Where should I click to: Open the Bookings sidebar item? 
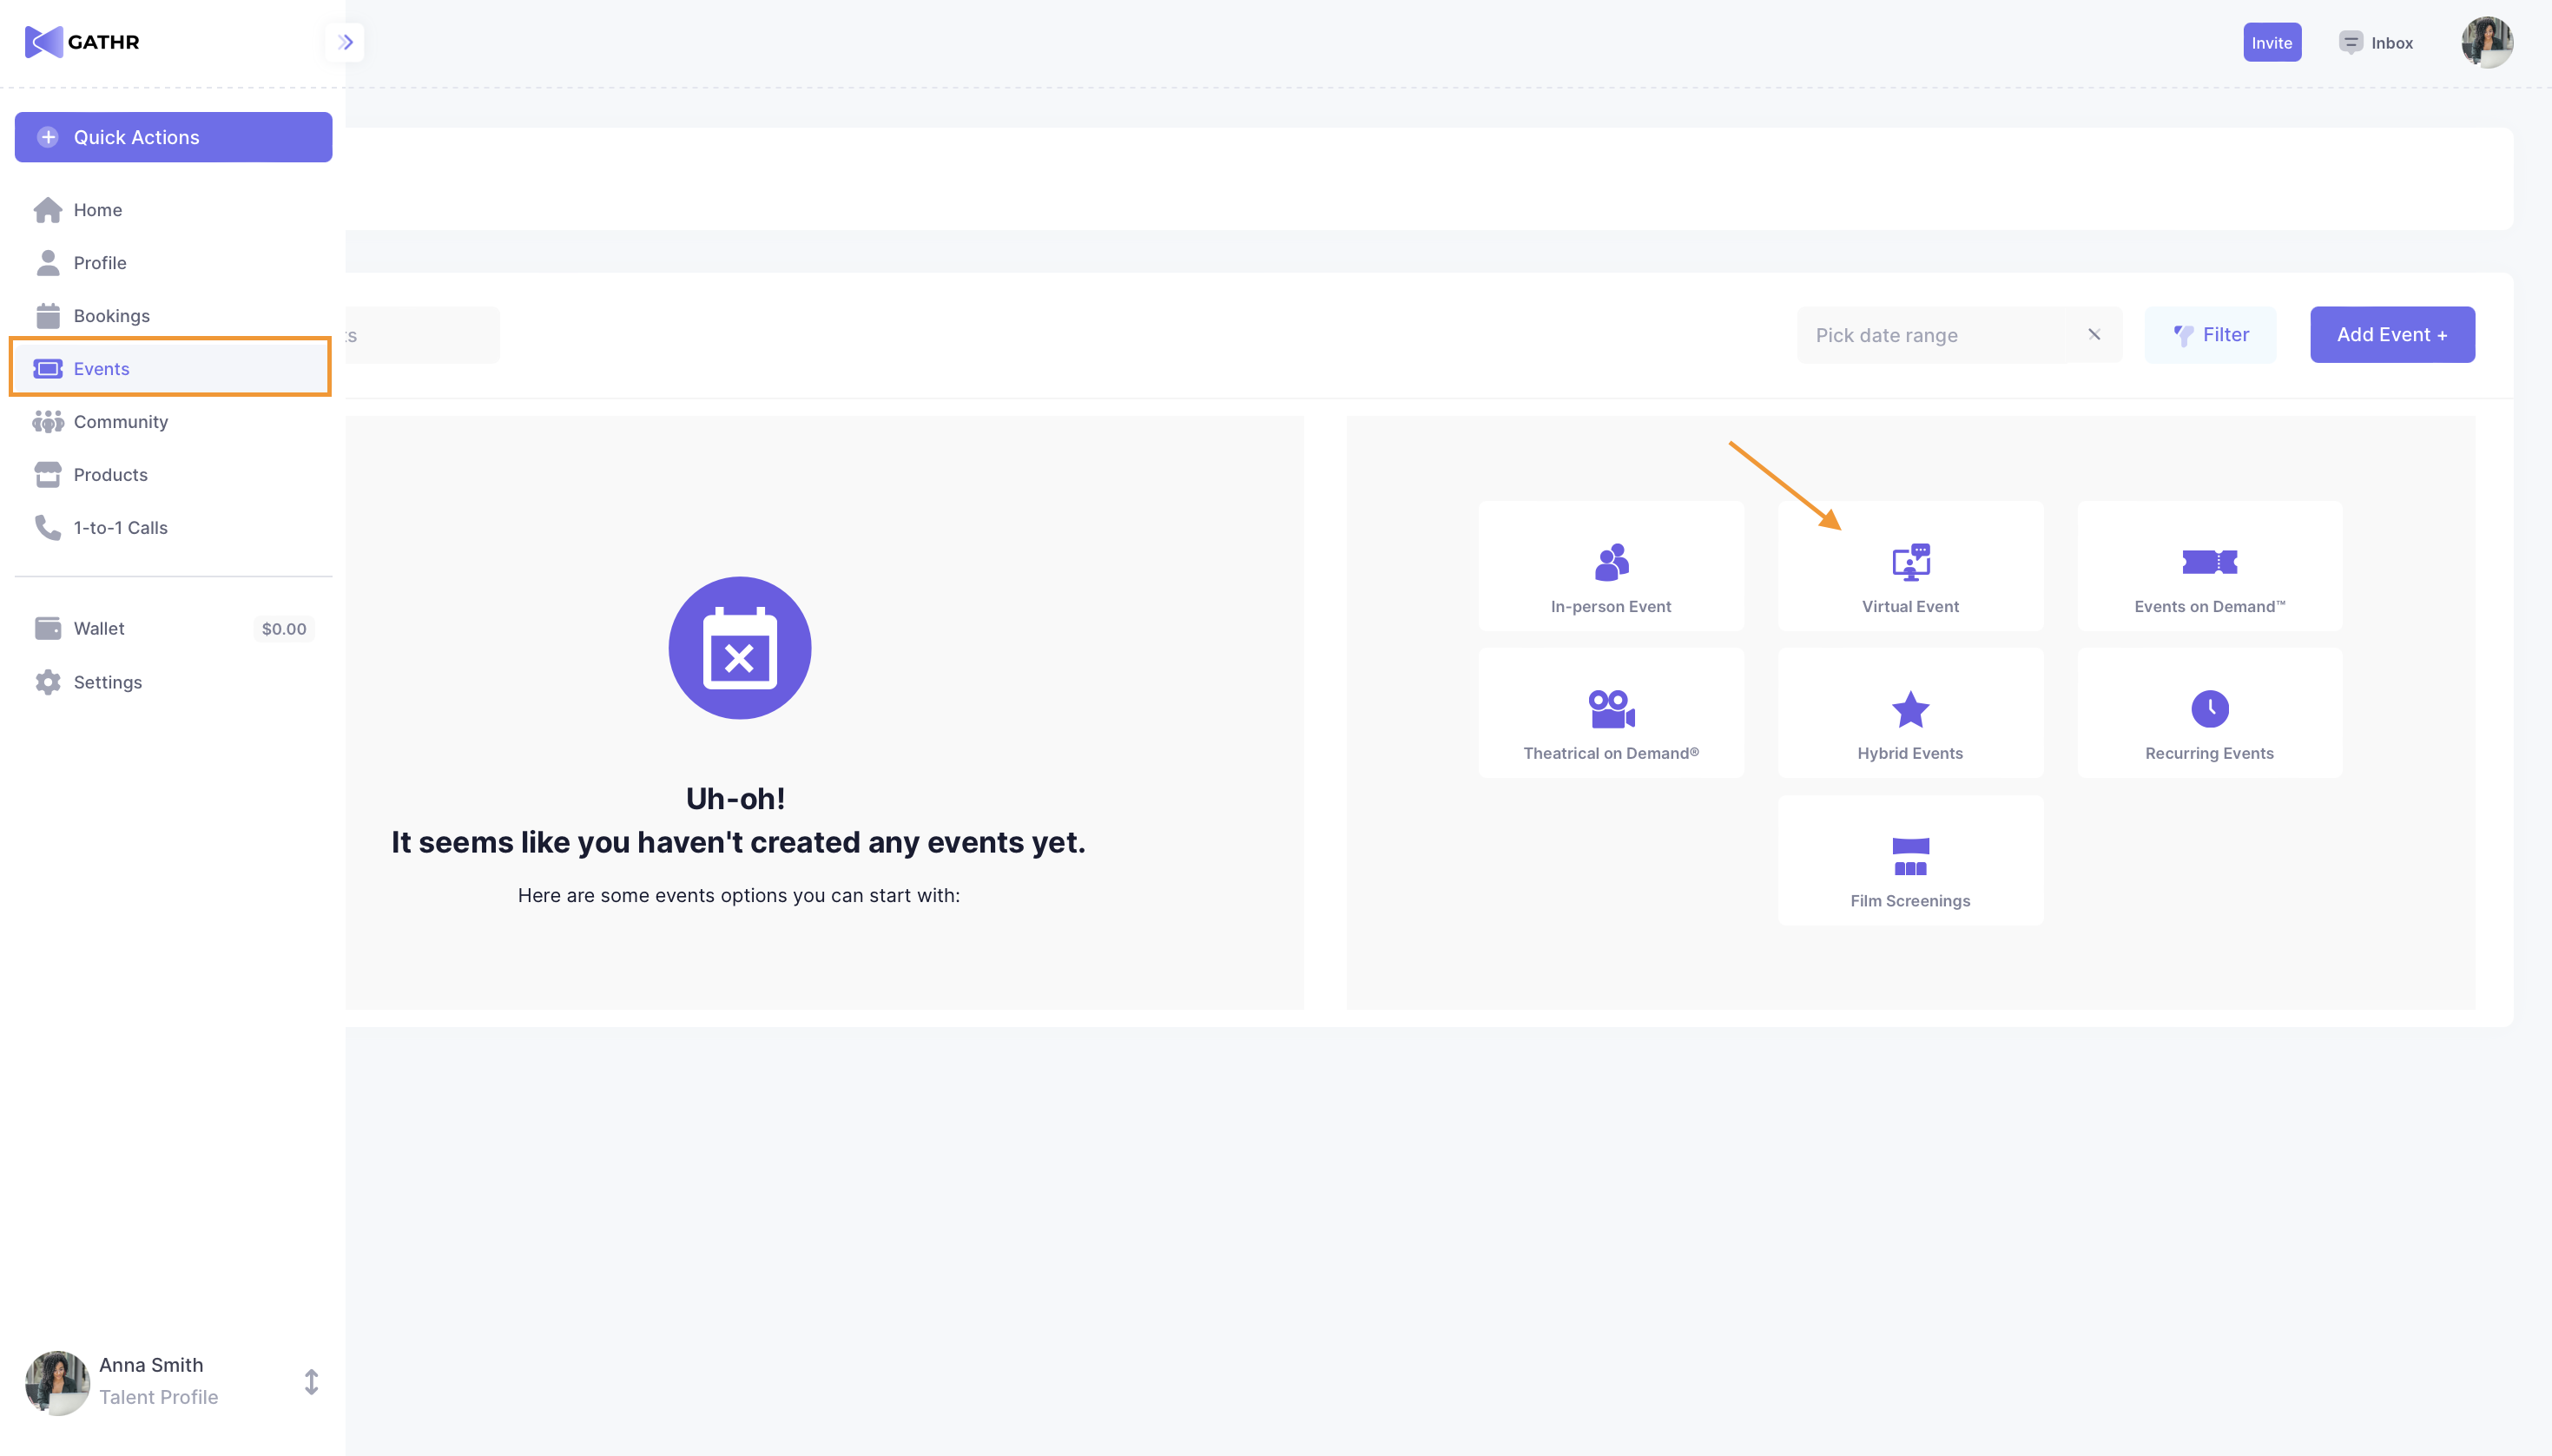click(x=111, y=316)
